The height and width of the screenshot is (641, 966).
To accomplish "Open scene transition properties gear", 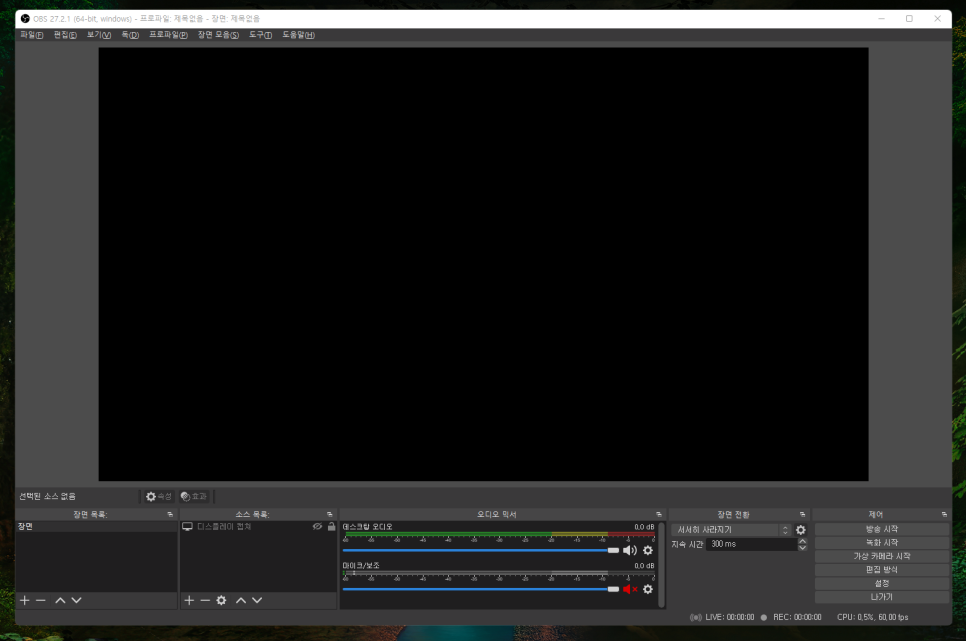I will click(800, 530).
